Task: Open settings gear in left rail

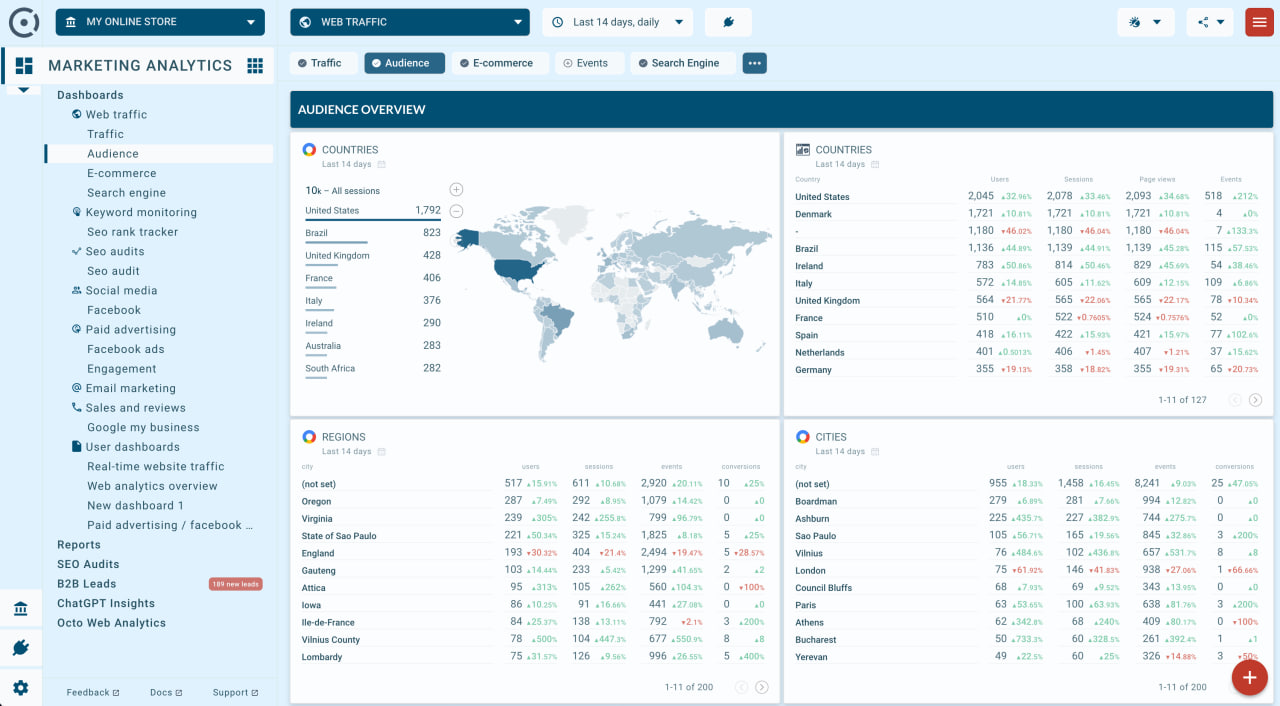Action: (x=21, y=688)
